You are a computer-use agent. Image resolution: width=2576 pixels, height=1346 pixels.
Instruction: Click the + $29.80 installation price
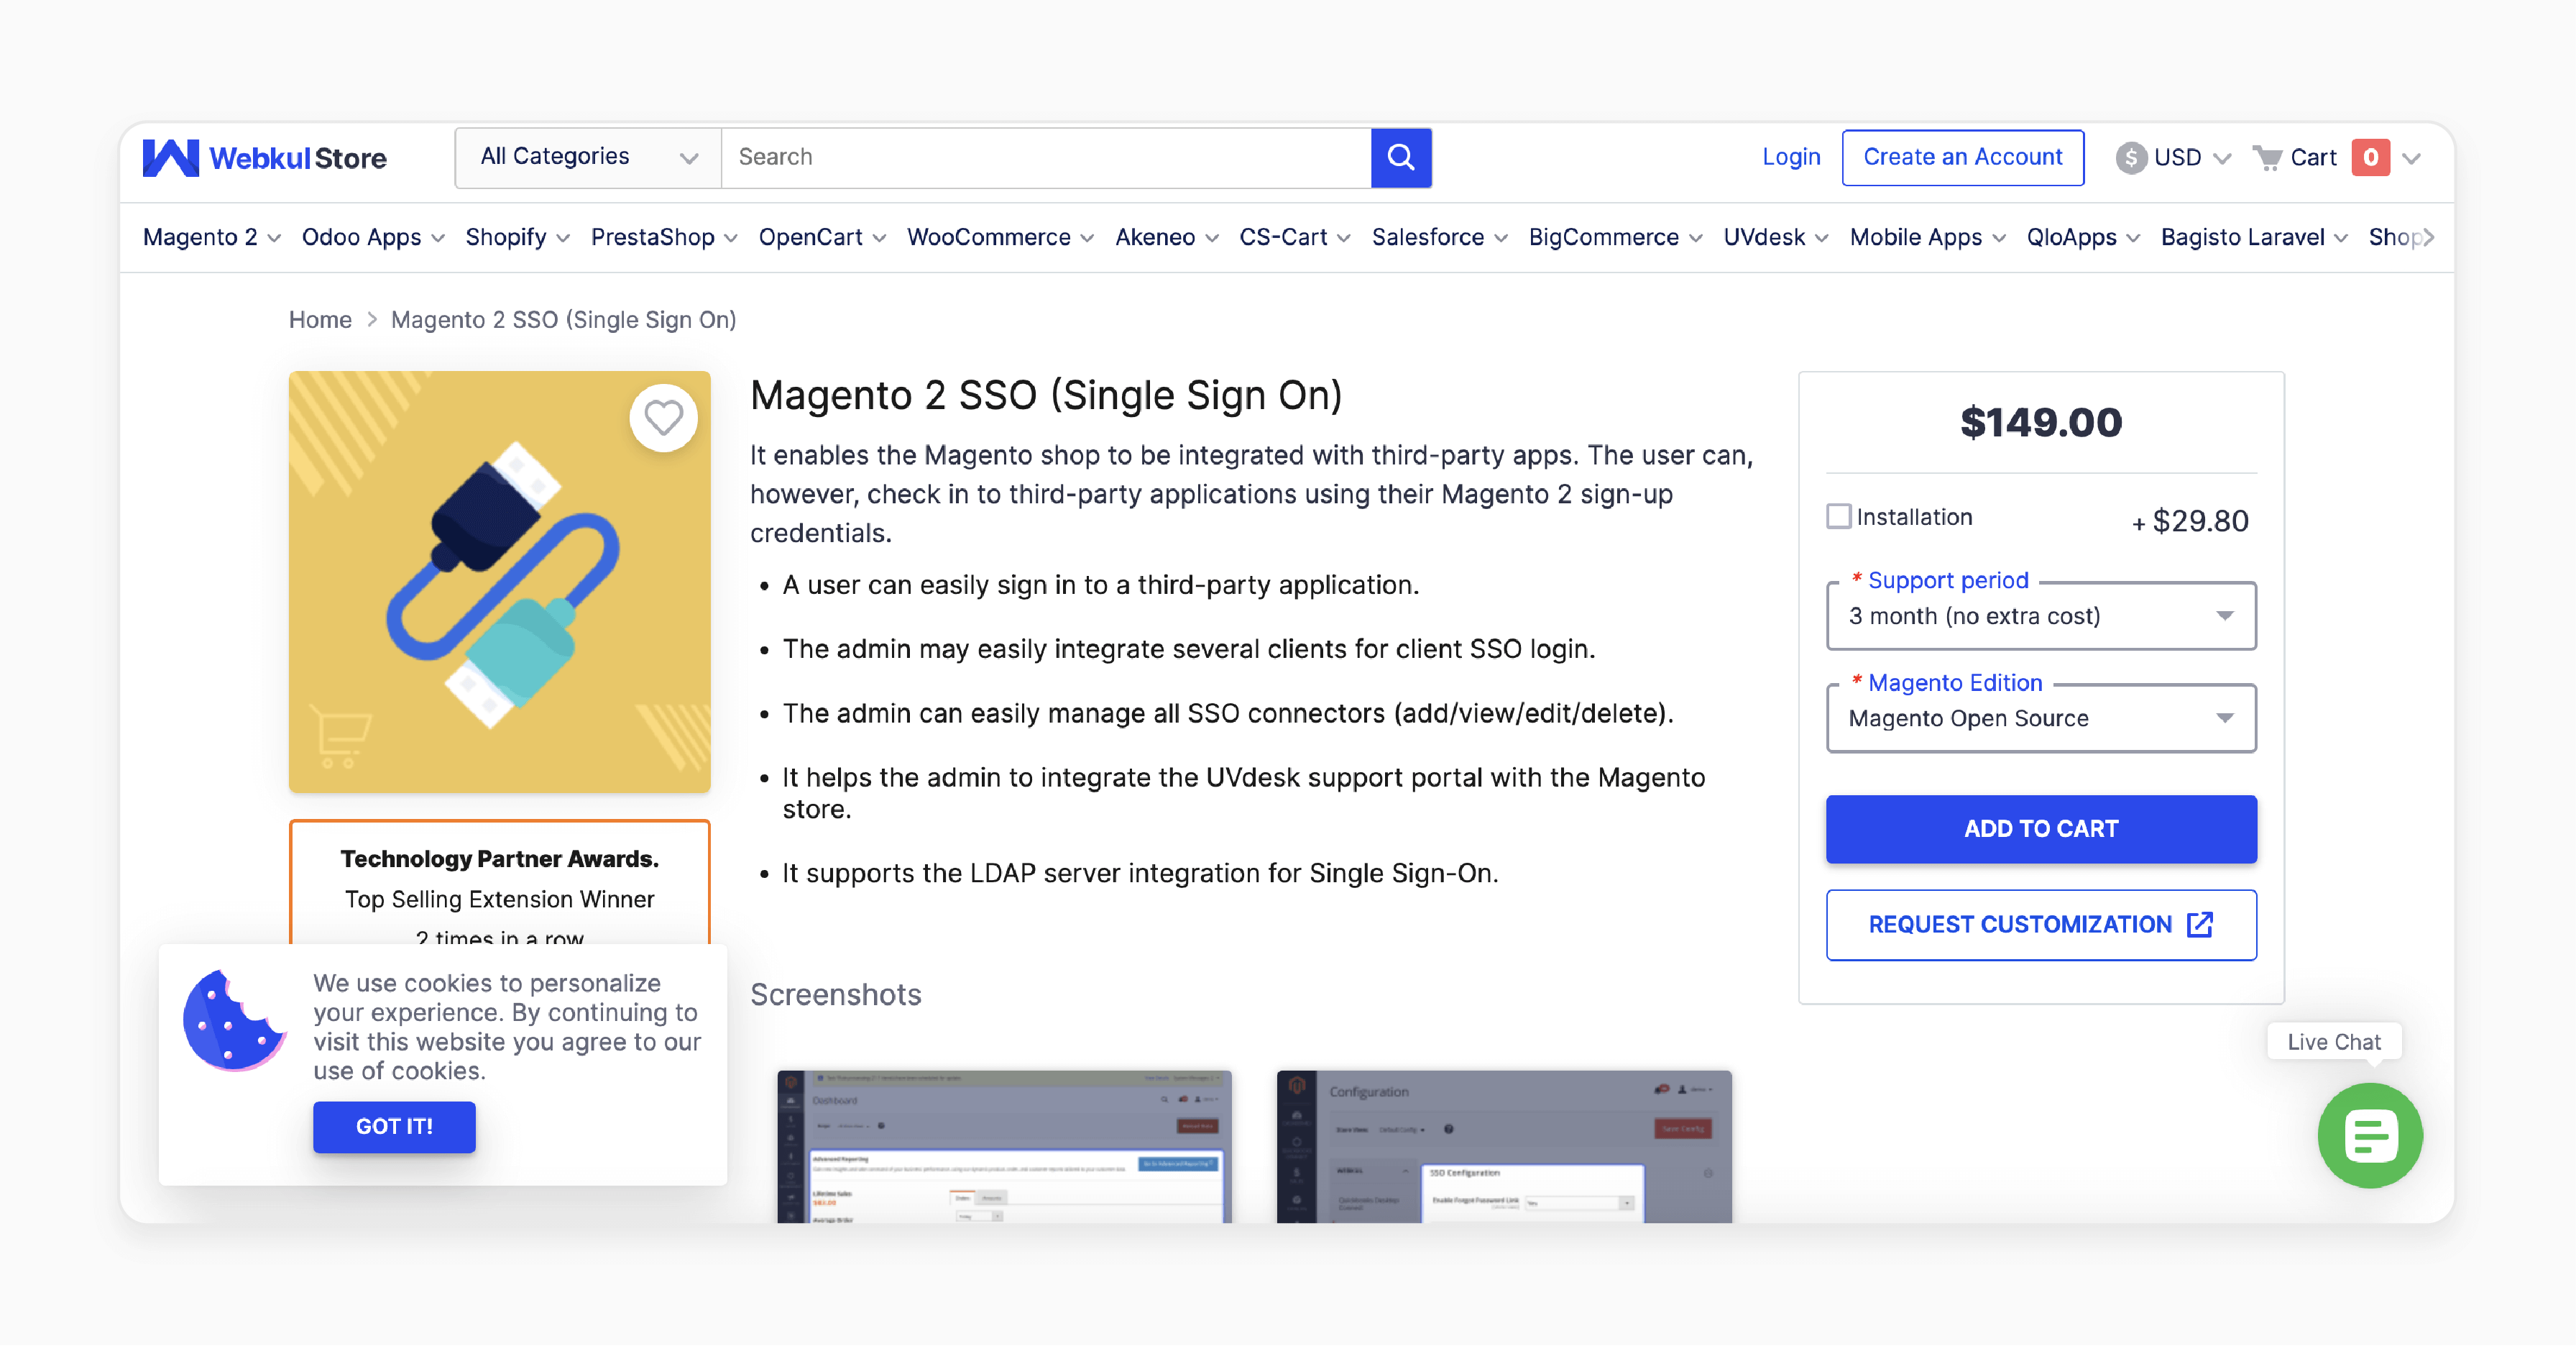(2190, 521)
